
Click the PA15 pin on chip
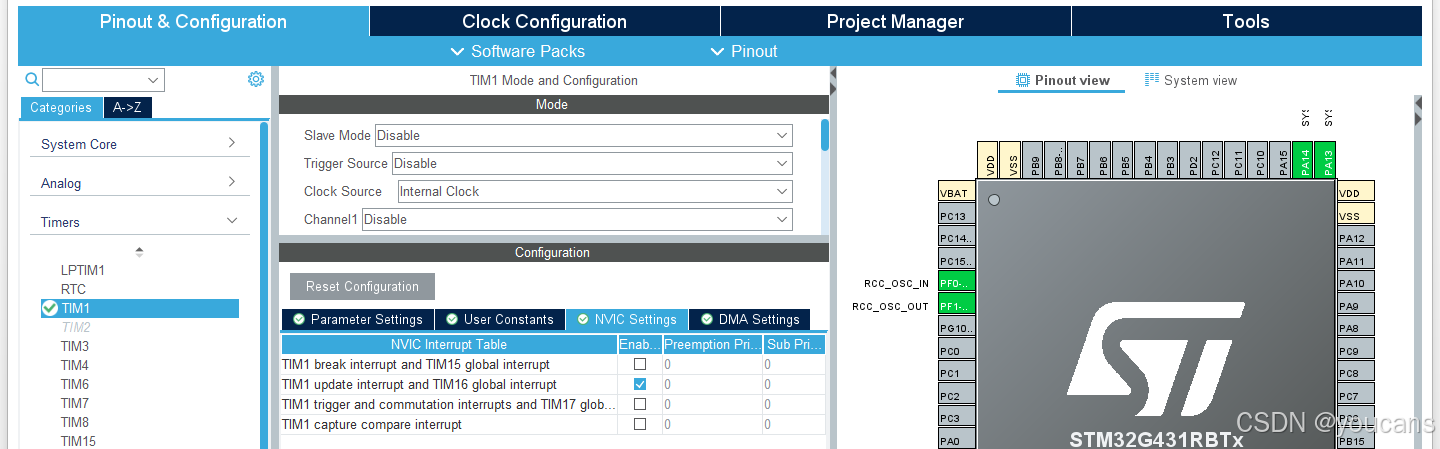1282,159
